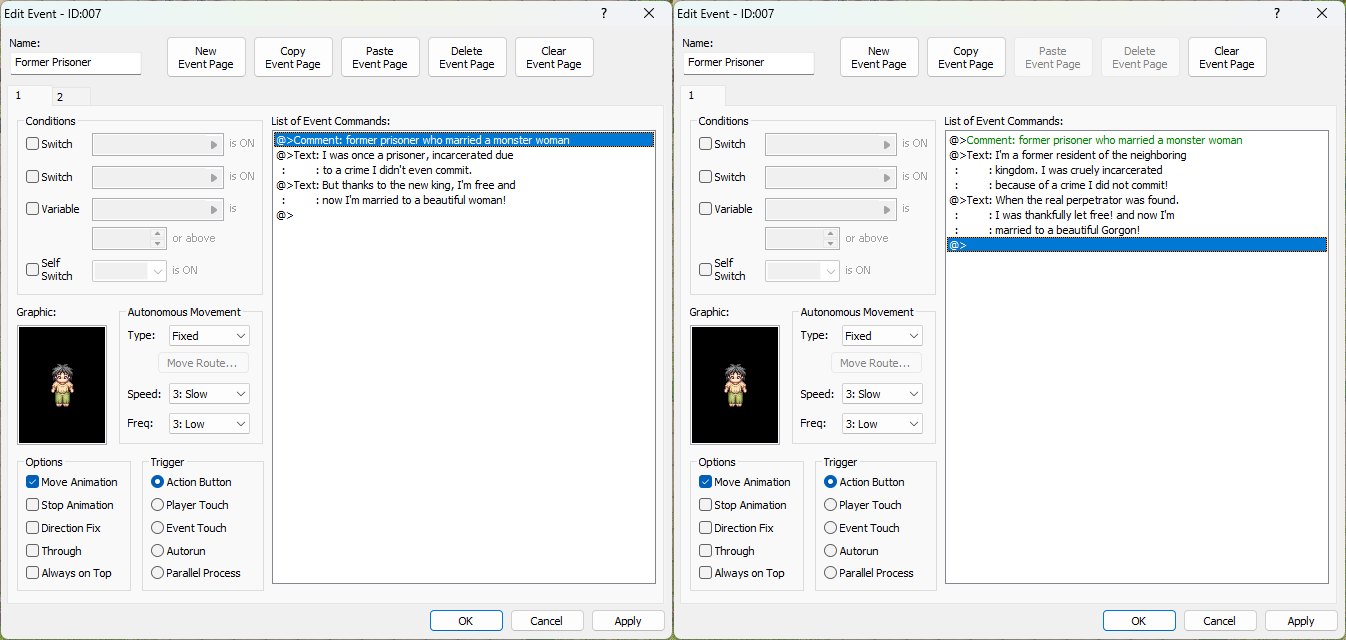Click New Event Page in left window
Viewport: 1346px width, 640px height.
(206, 57)
